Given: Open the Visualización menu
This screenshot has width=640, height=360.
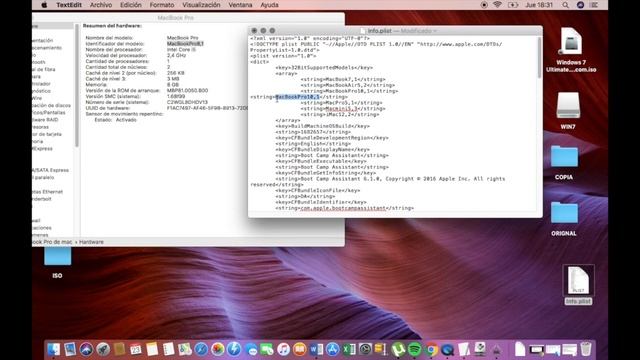Looking at the screenshot, I should click(201, 5).
